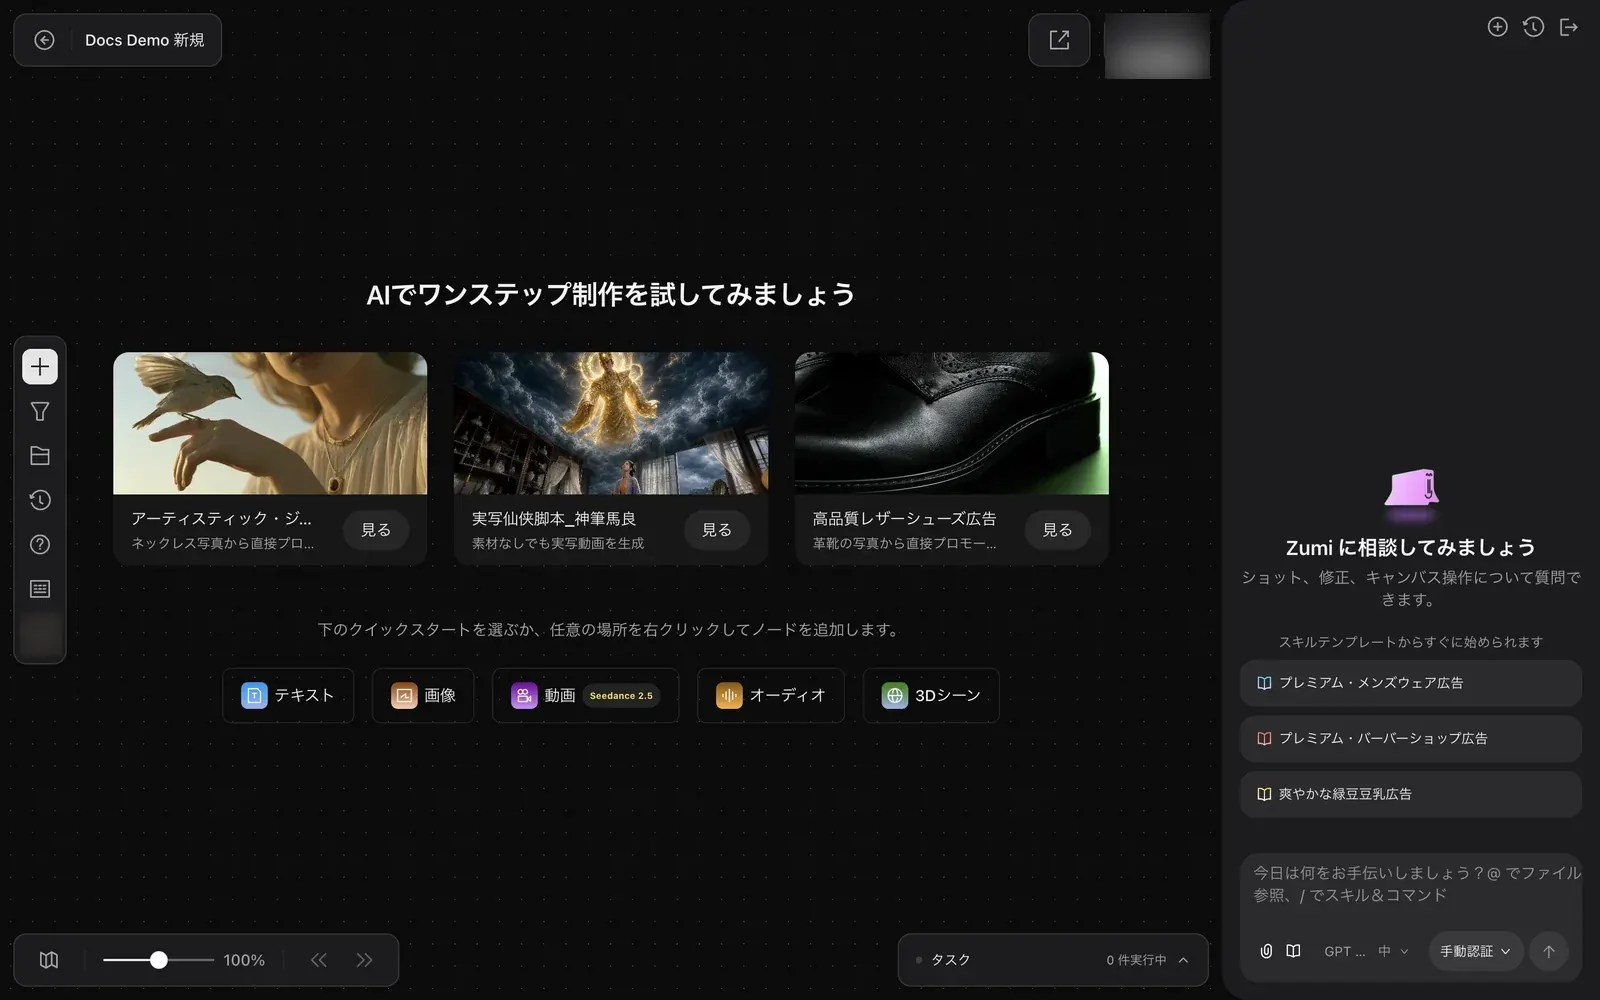
Task: Click 見る on the アーティスティック card
Action: [x=376, y=530]
